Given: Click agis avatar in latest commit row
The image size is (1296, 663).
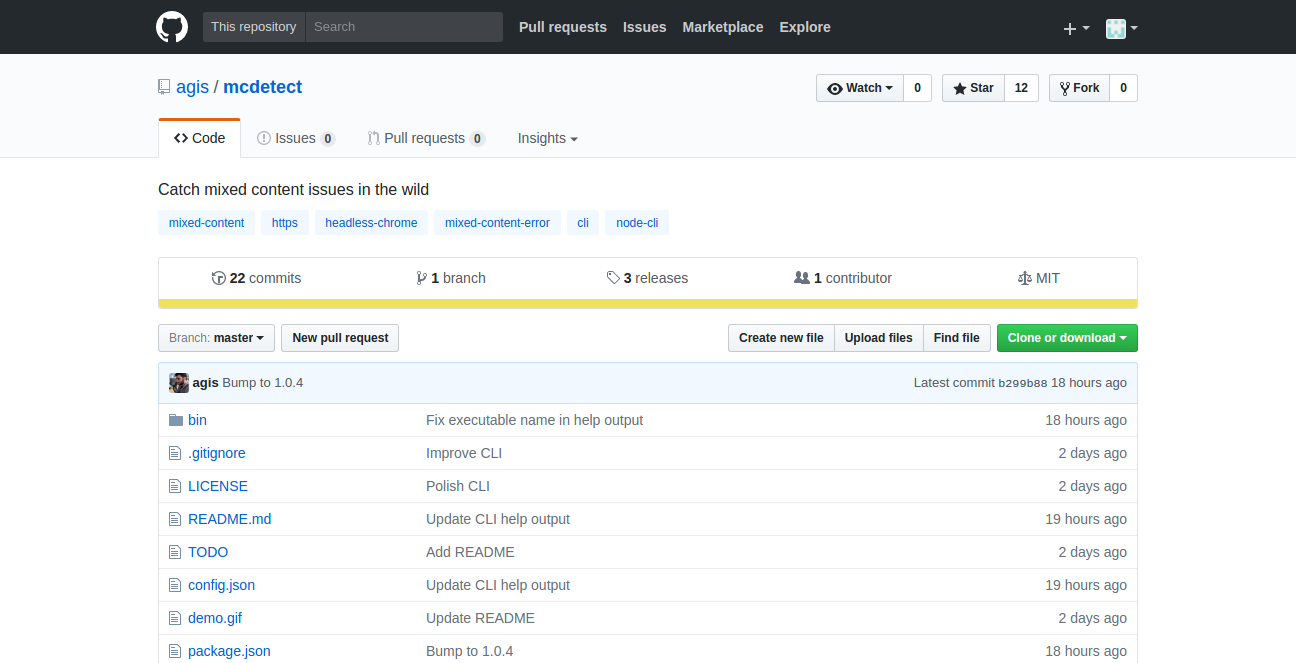Looking at the screenshot, I should point(179,383).
